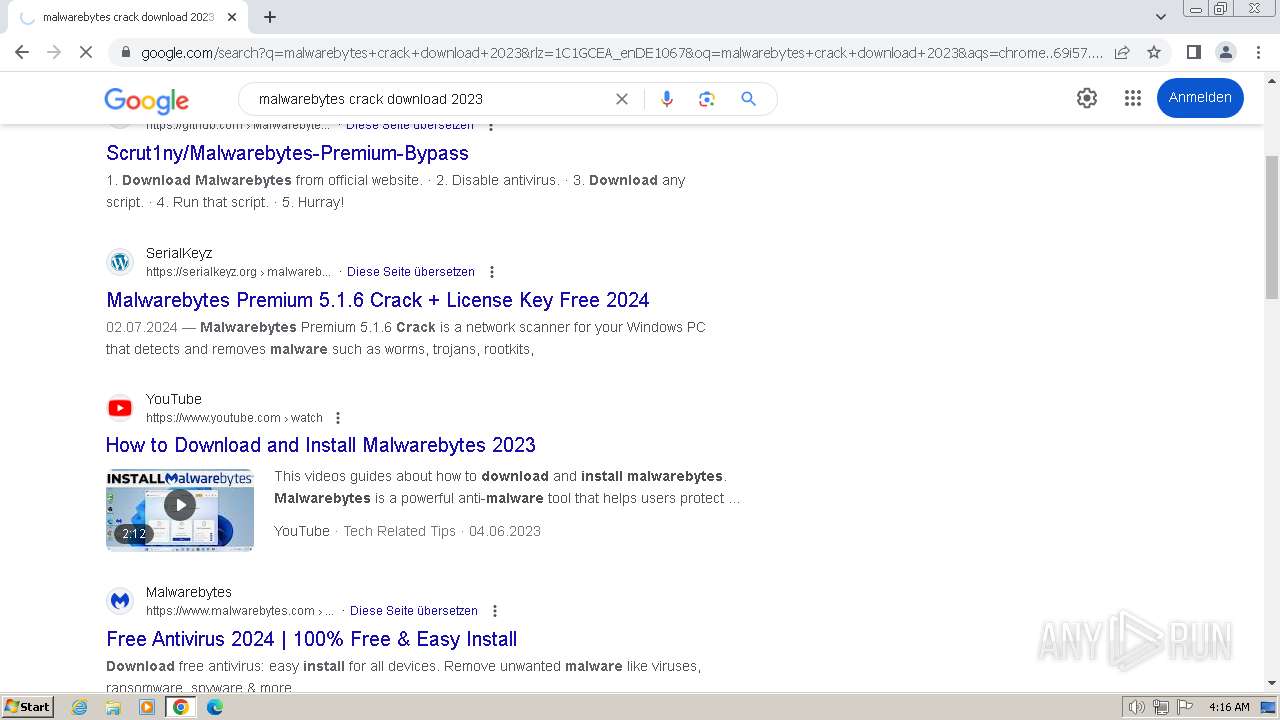Open the tab search dropdown
The image size is (1280, 720).
click(1161, 17)
